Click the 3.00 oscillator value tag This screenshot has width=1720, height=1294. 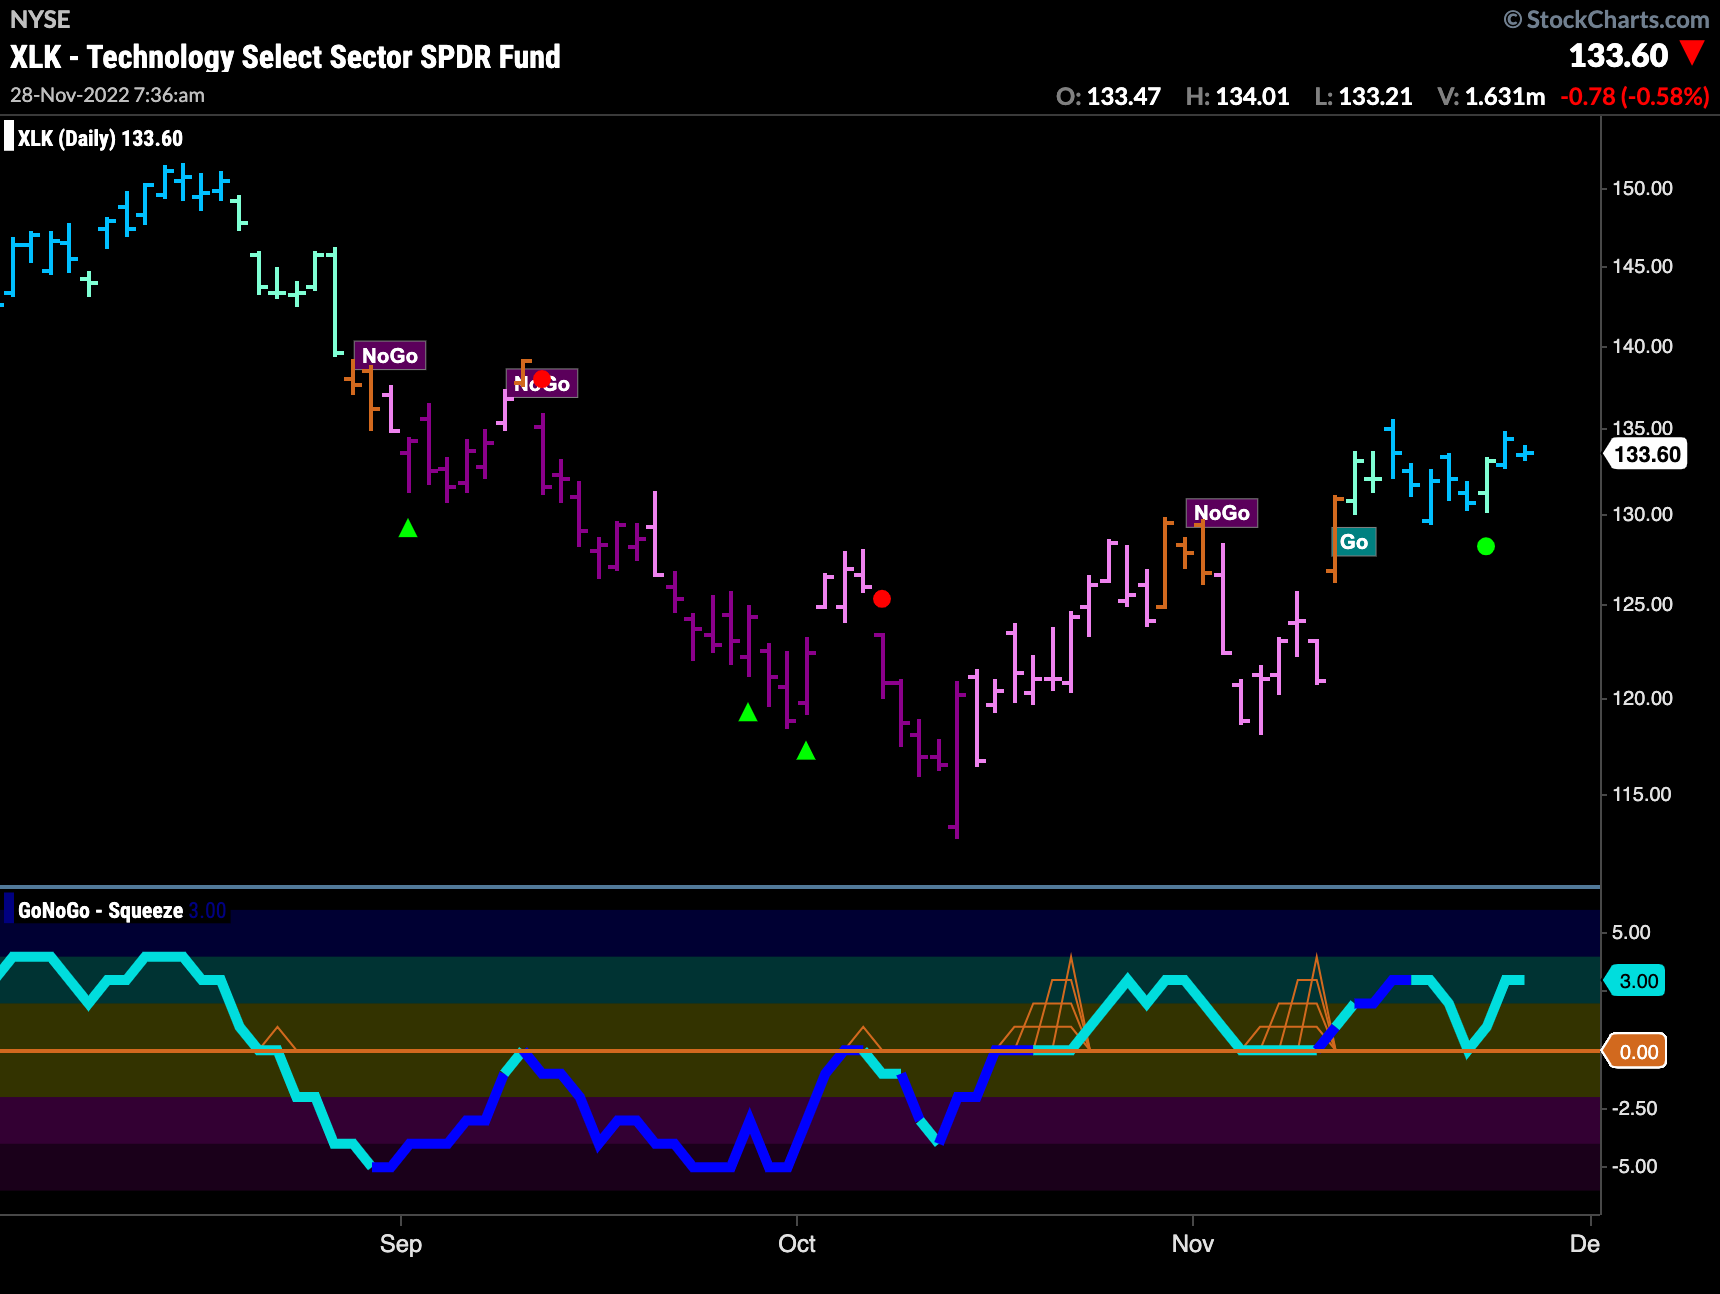point(1637,981)
